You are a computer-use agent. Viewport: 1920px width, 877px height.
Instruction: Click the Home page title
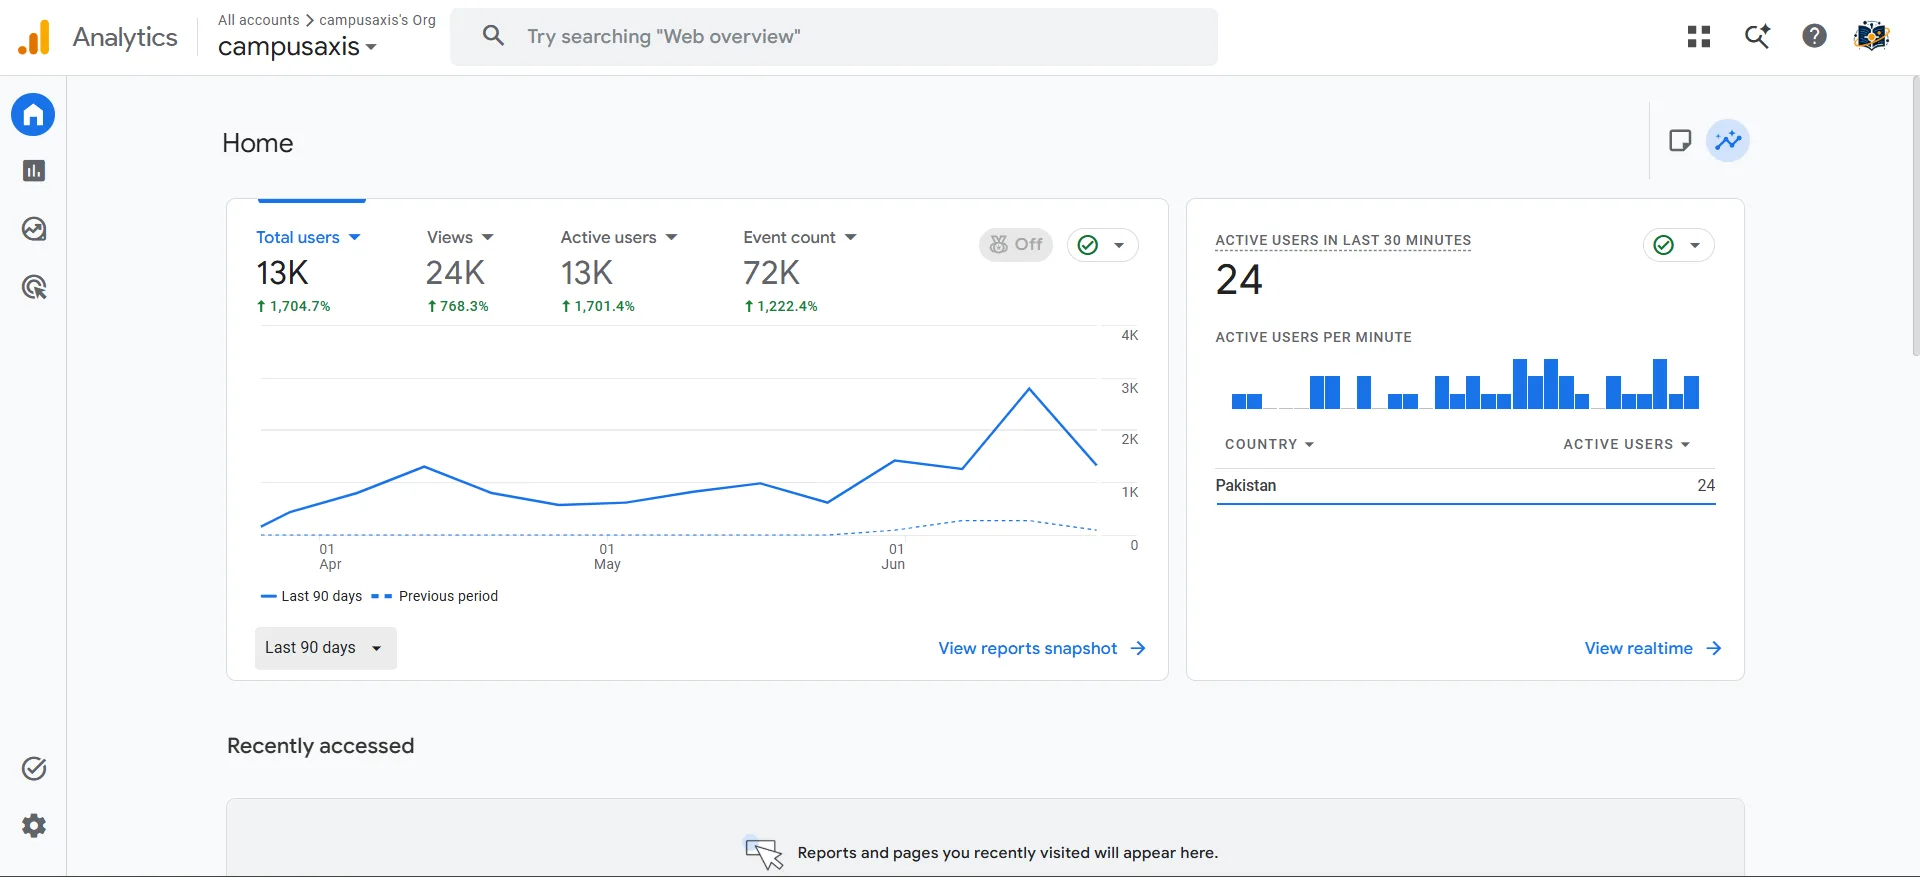tap(258, 143)
